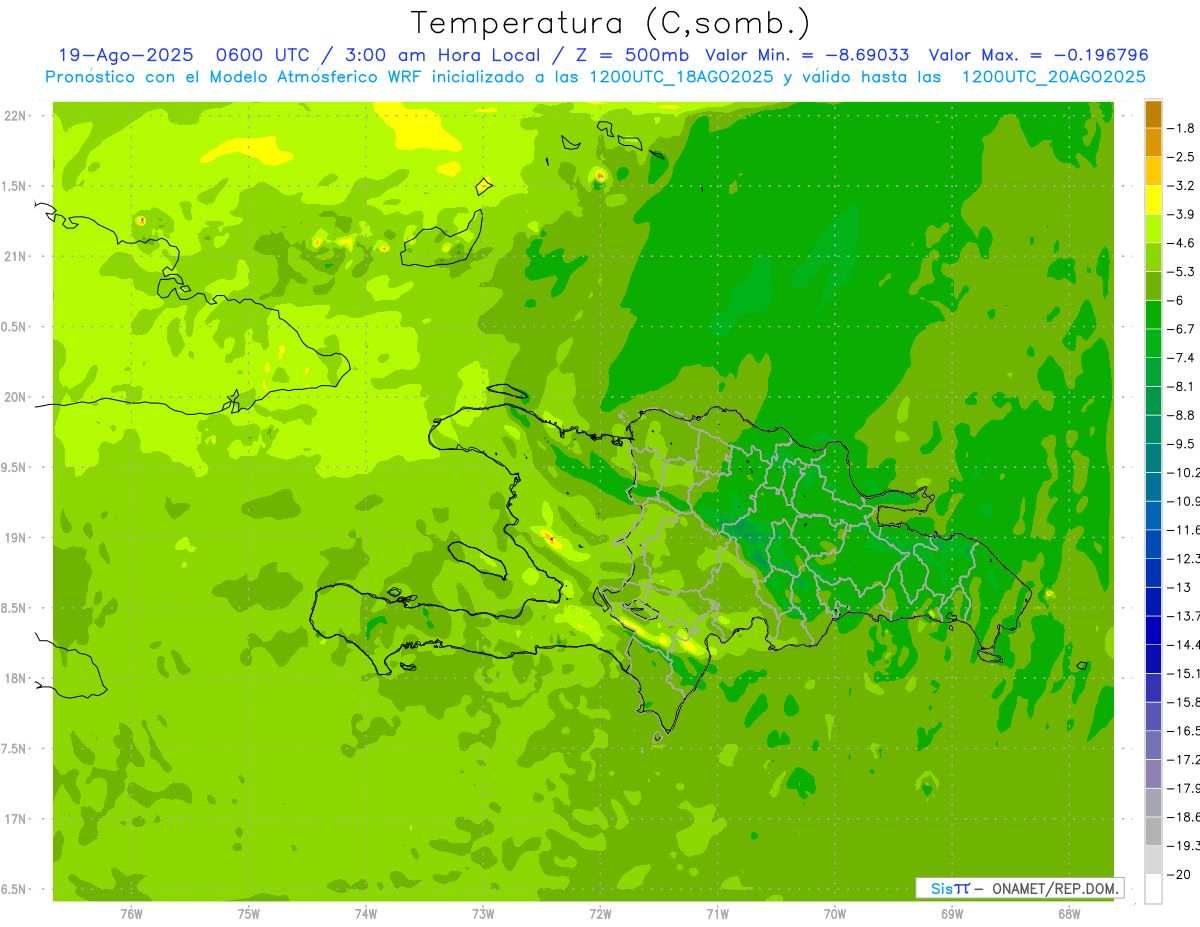The image size is (1200, 927).
Task: Click the "76W" longitude label
Action: pos(131,913)
